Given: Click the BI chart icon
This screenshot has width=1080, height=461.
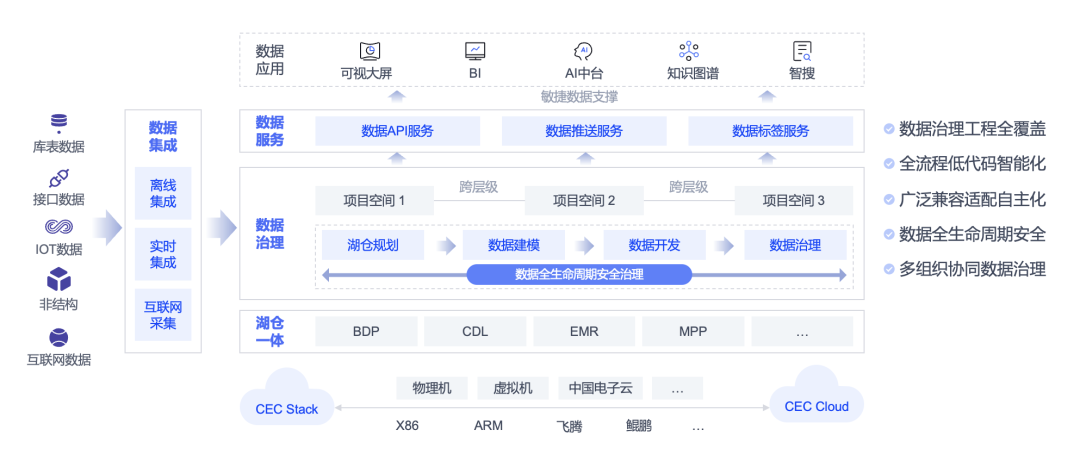Looking at the screenshot, I should click(475, 51).
